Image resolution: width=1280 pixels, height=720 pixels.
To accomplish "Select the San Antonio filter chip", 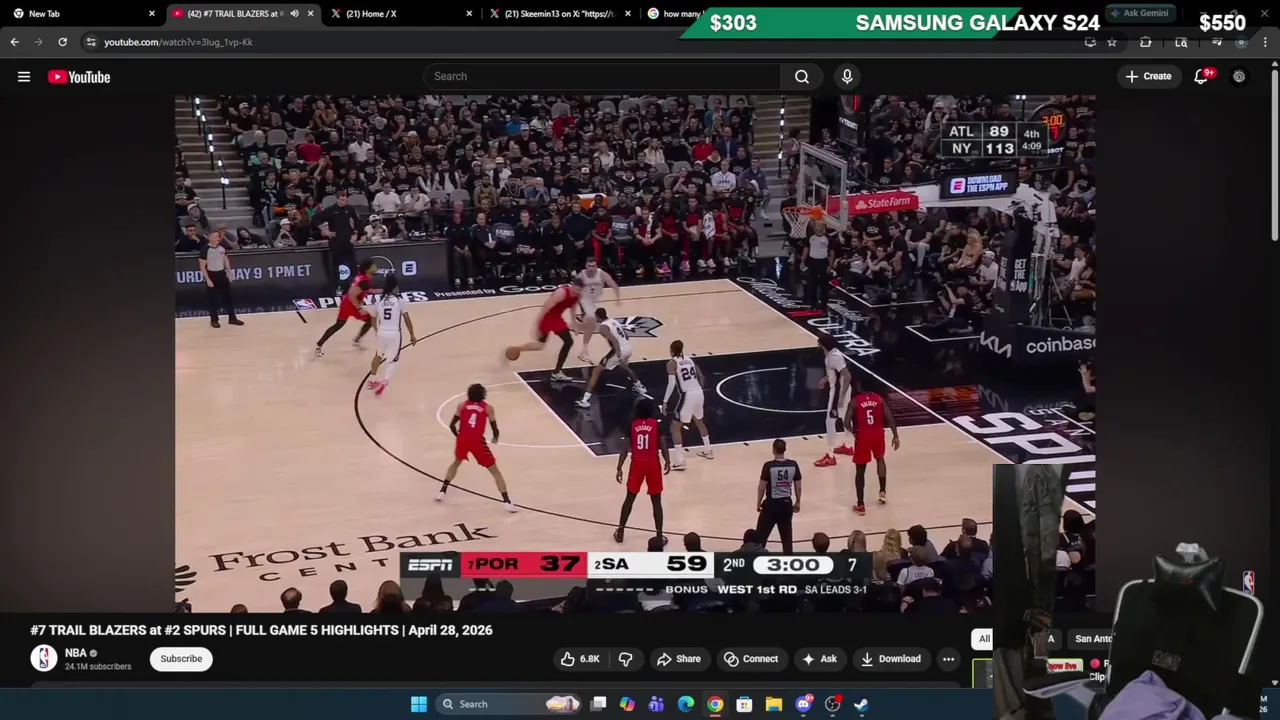I will click(1092, 639).
